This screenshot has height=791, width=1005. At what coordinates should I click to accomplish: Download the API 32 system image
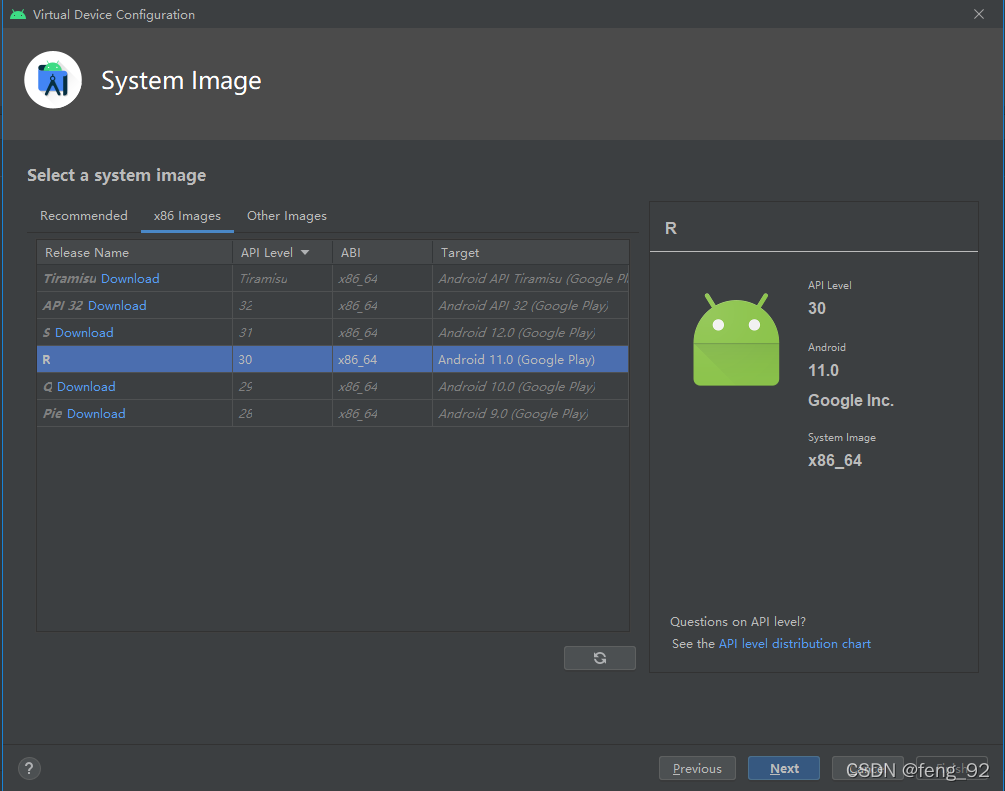pos(117,305)
